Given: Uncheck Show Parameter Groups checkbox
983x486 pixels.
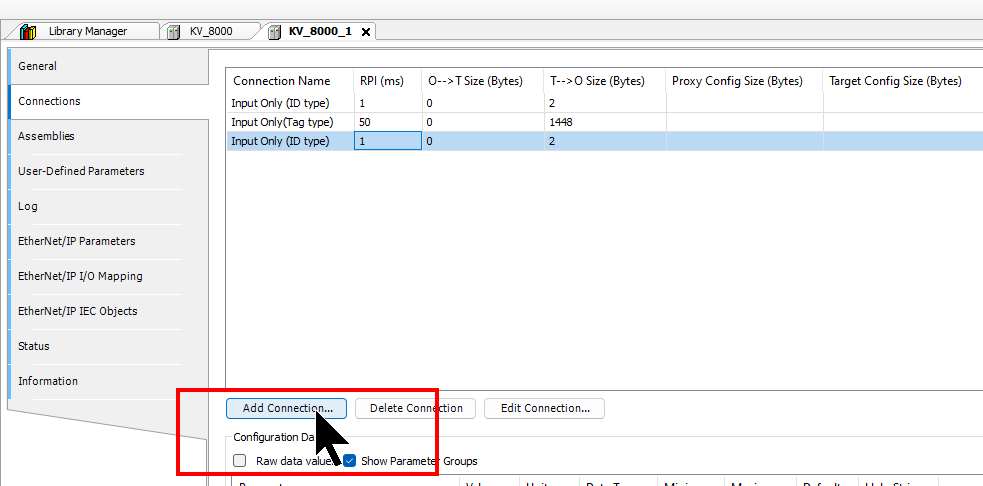Looking at the screenshot, I should pos(349,461).
